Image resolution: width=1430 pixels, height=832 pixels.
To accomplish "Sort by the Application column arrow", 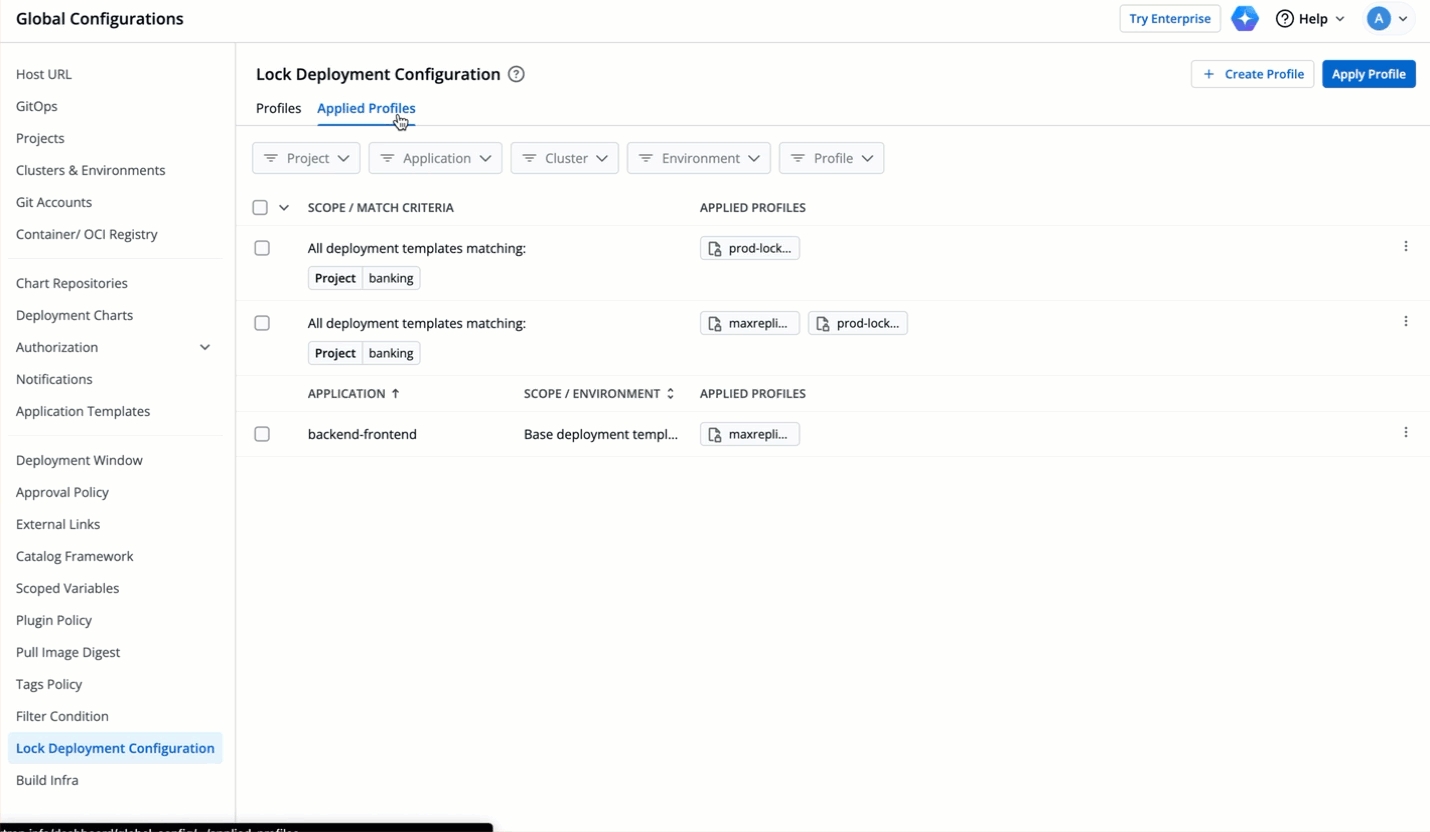I will (x=395, y=394).
